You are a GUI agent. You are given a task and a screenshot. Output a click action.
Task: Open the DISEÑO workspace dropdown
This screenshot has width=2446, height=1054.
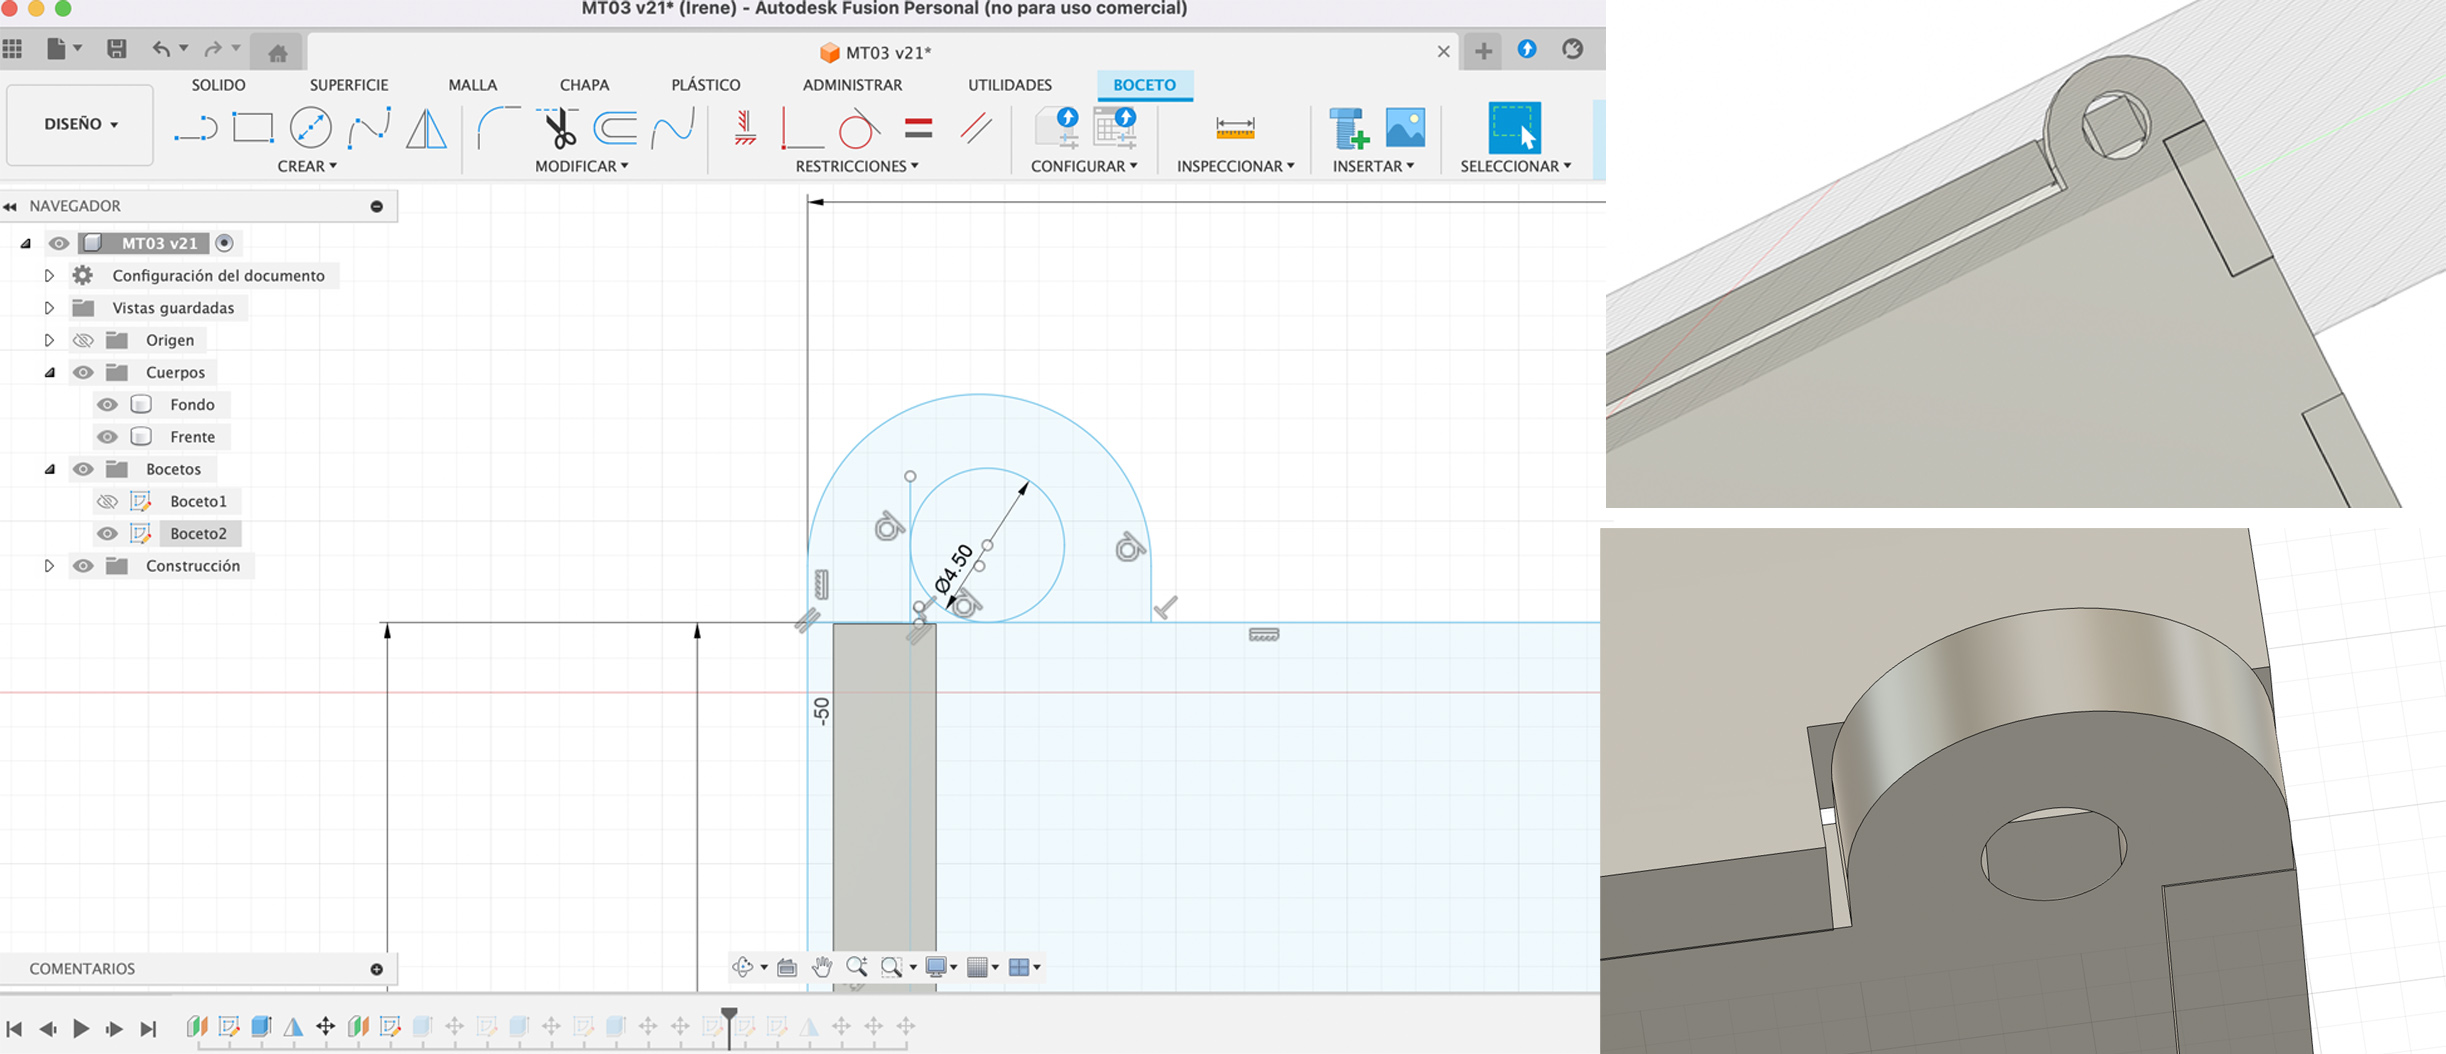pyautogui.click(x=80, y=124)
